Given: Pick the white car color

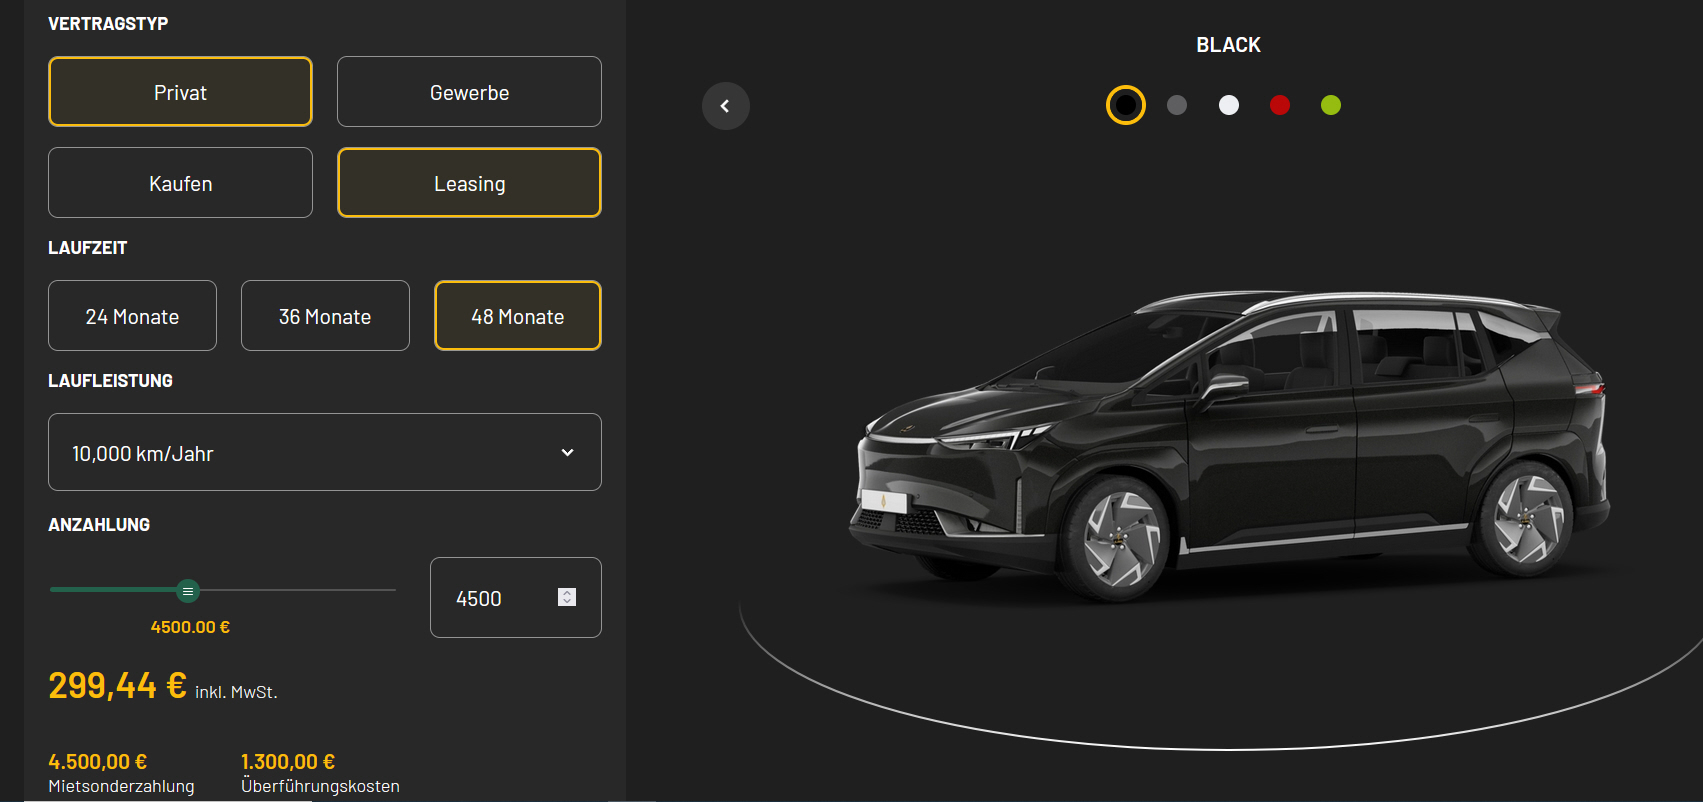Looking at the screenshot, I should tap(1229, 105).
